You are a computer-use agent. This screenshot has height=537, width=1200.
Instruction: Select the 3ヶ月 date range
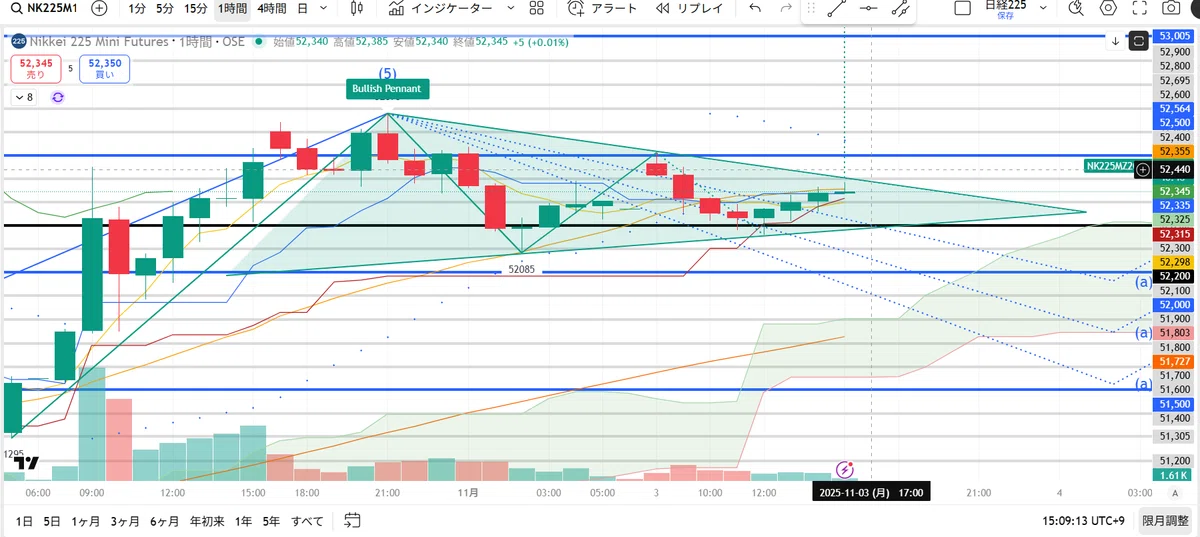pos(125,521)
